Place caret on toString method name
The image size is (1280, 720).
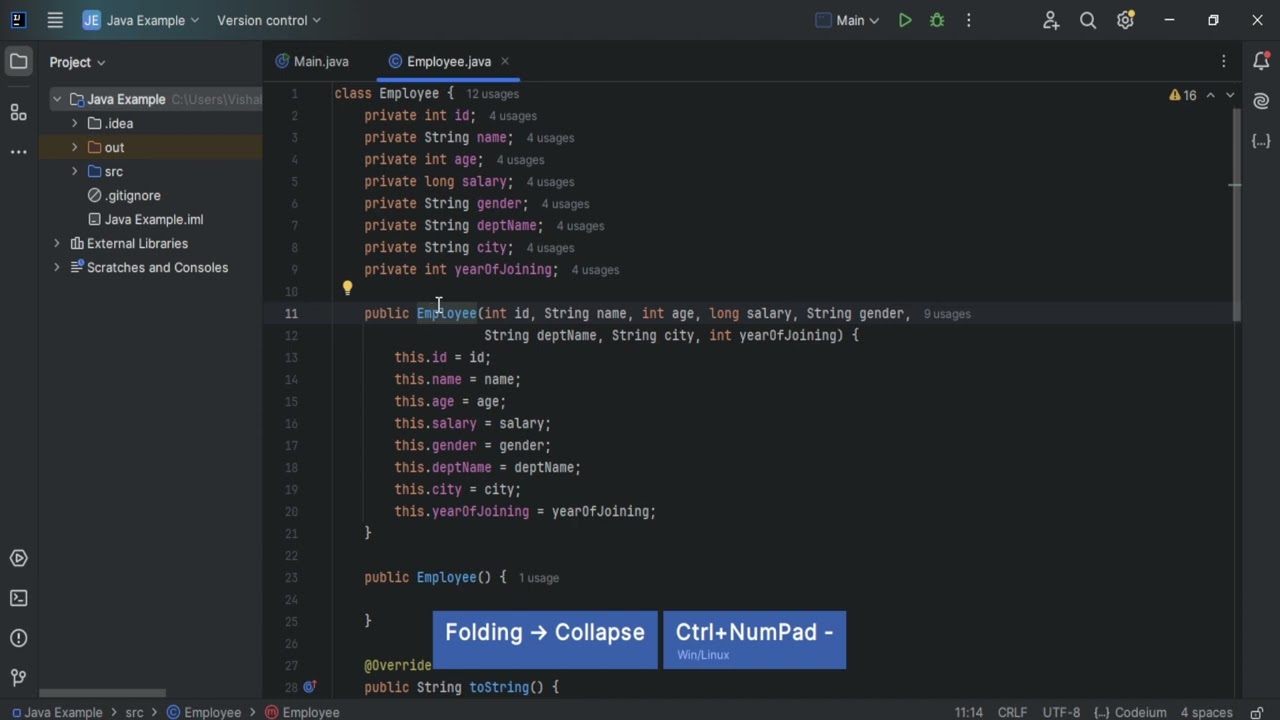[x=498, y=687]
